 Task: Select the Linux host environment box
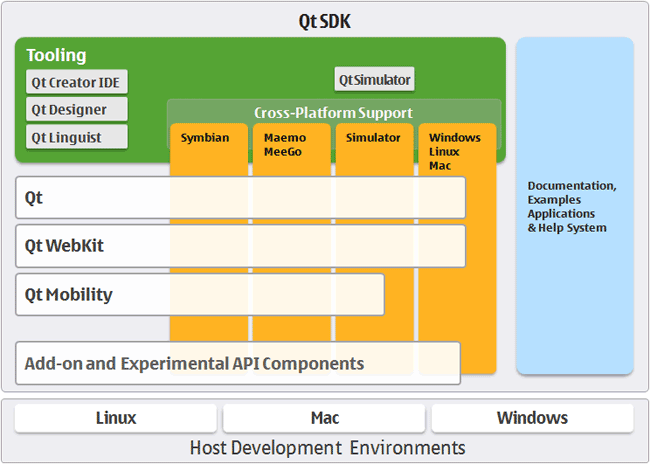(116, 418)
